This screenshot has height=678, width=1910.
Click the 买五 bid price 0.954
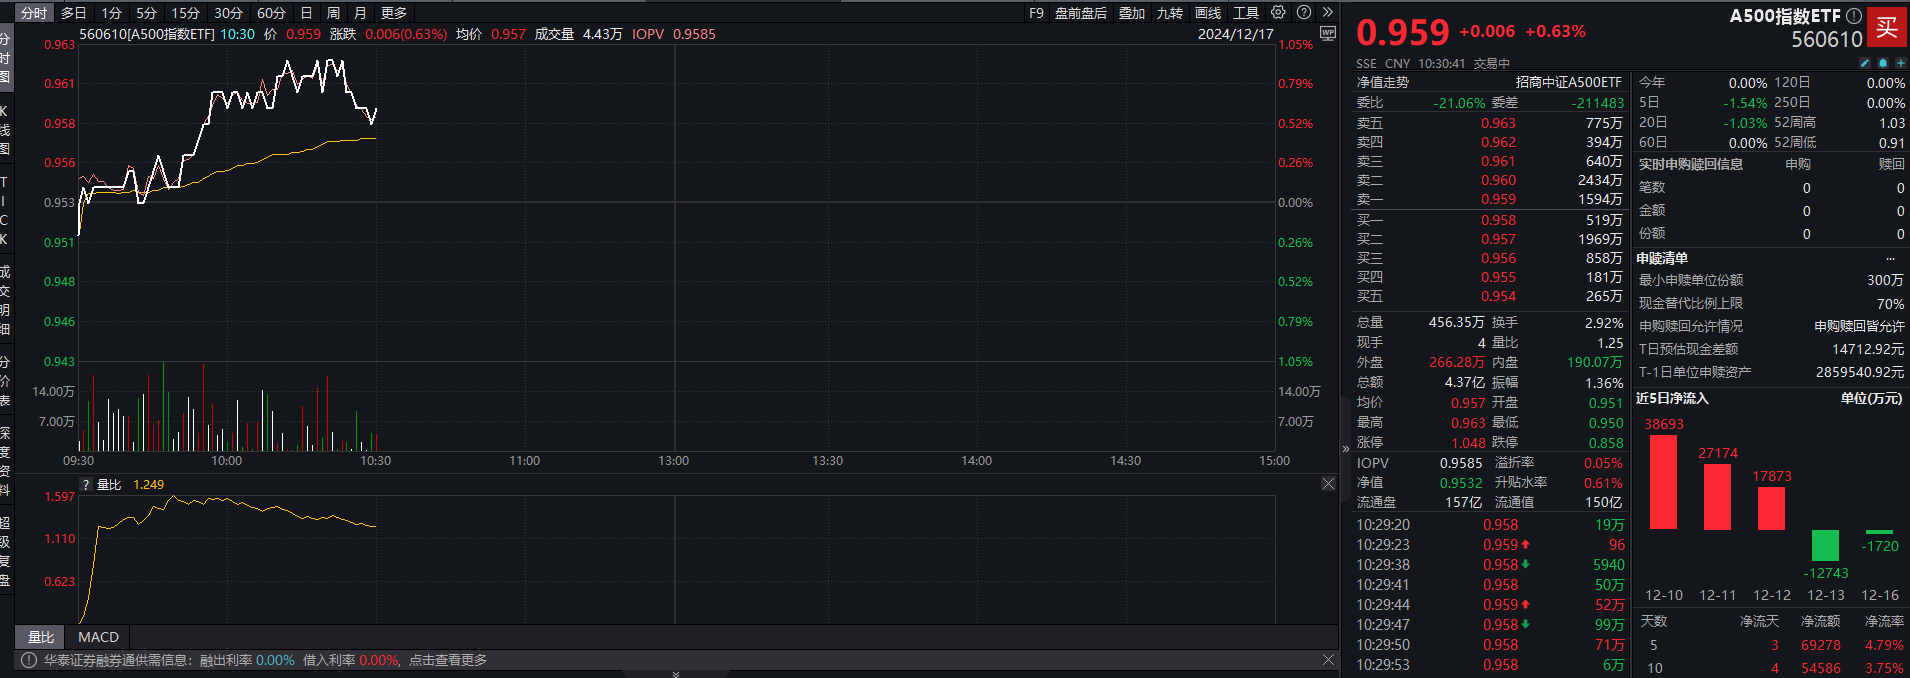tap(1498, 296)
